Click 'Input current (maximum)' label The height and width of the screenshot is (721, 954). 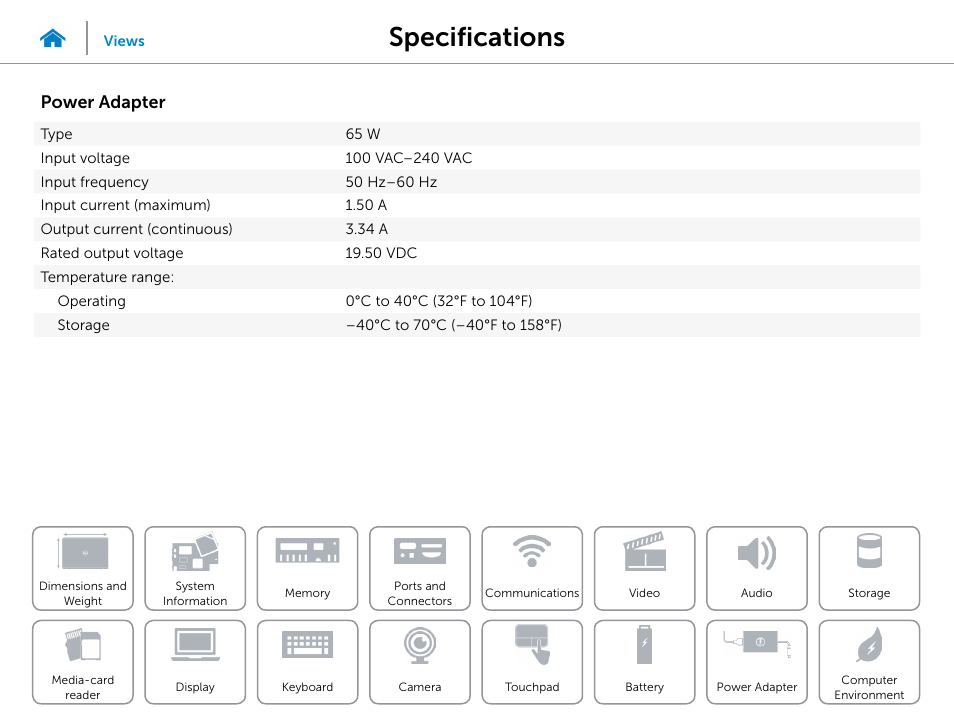(x=125, y=205)
